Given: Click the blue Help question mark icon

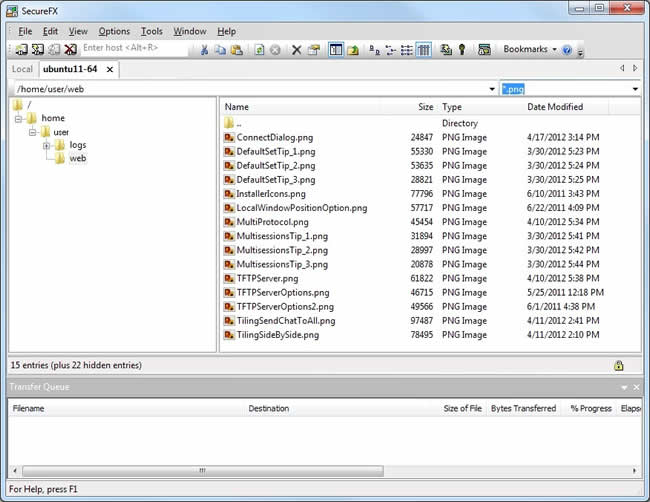Looking at the screenshot, I should coord(567,50).
